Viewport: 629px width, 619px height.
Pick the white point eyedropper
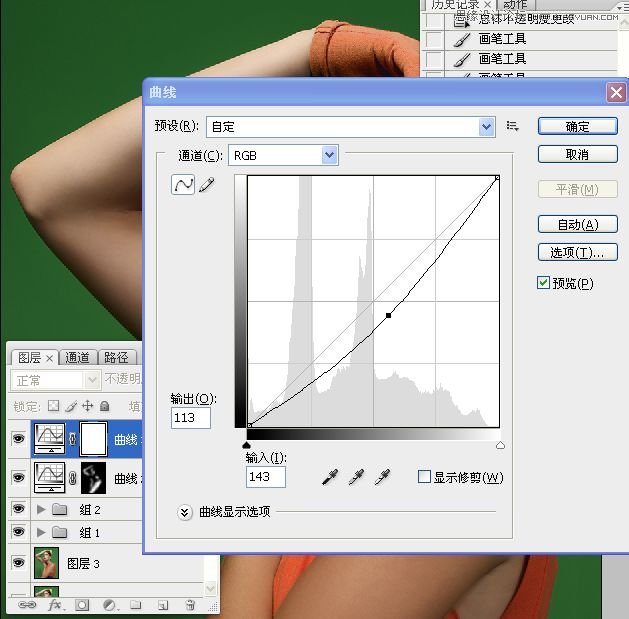[x=382, y=477]
